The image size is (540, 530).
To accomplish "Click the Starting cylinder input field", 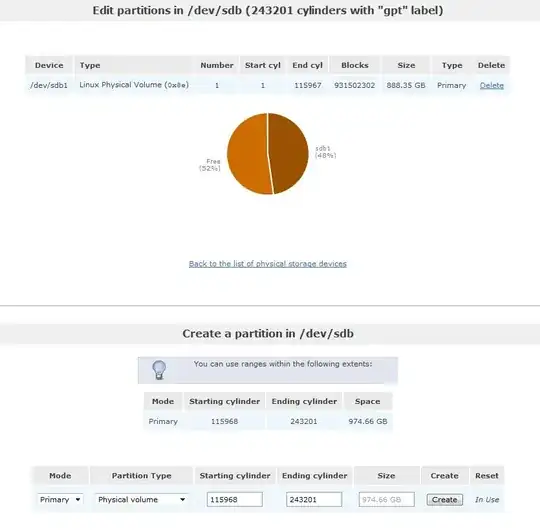I will pos(235,500).
